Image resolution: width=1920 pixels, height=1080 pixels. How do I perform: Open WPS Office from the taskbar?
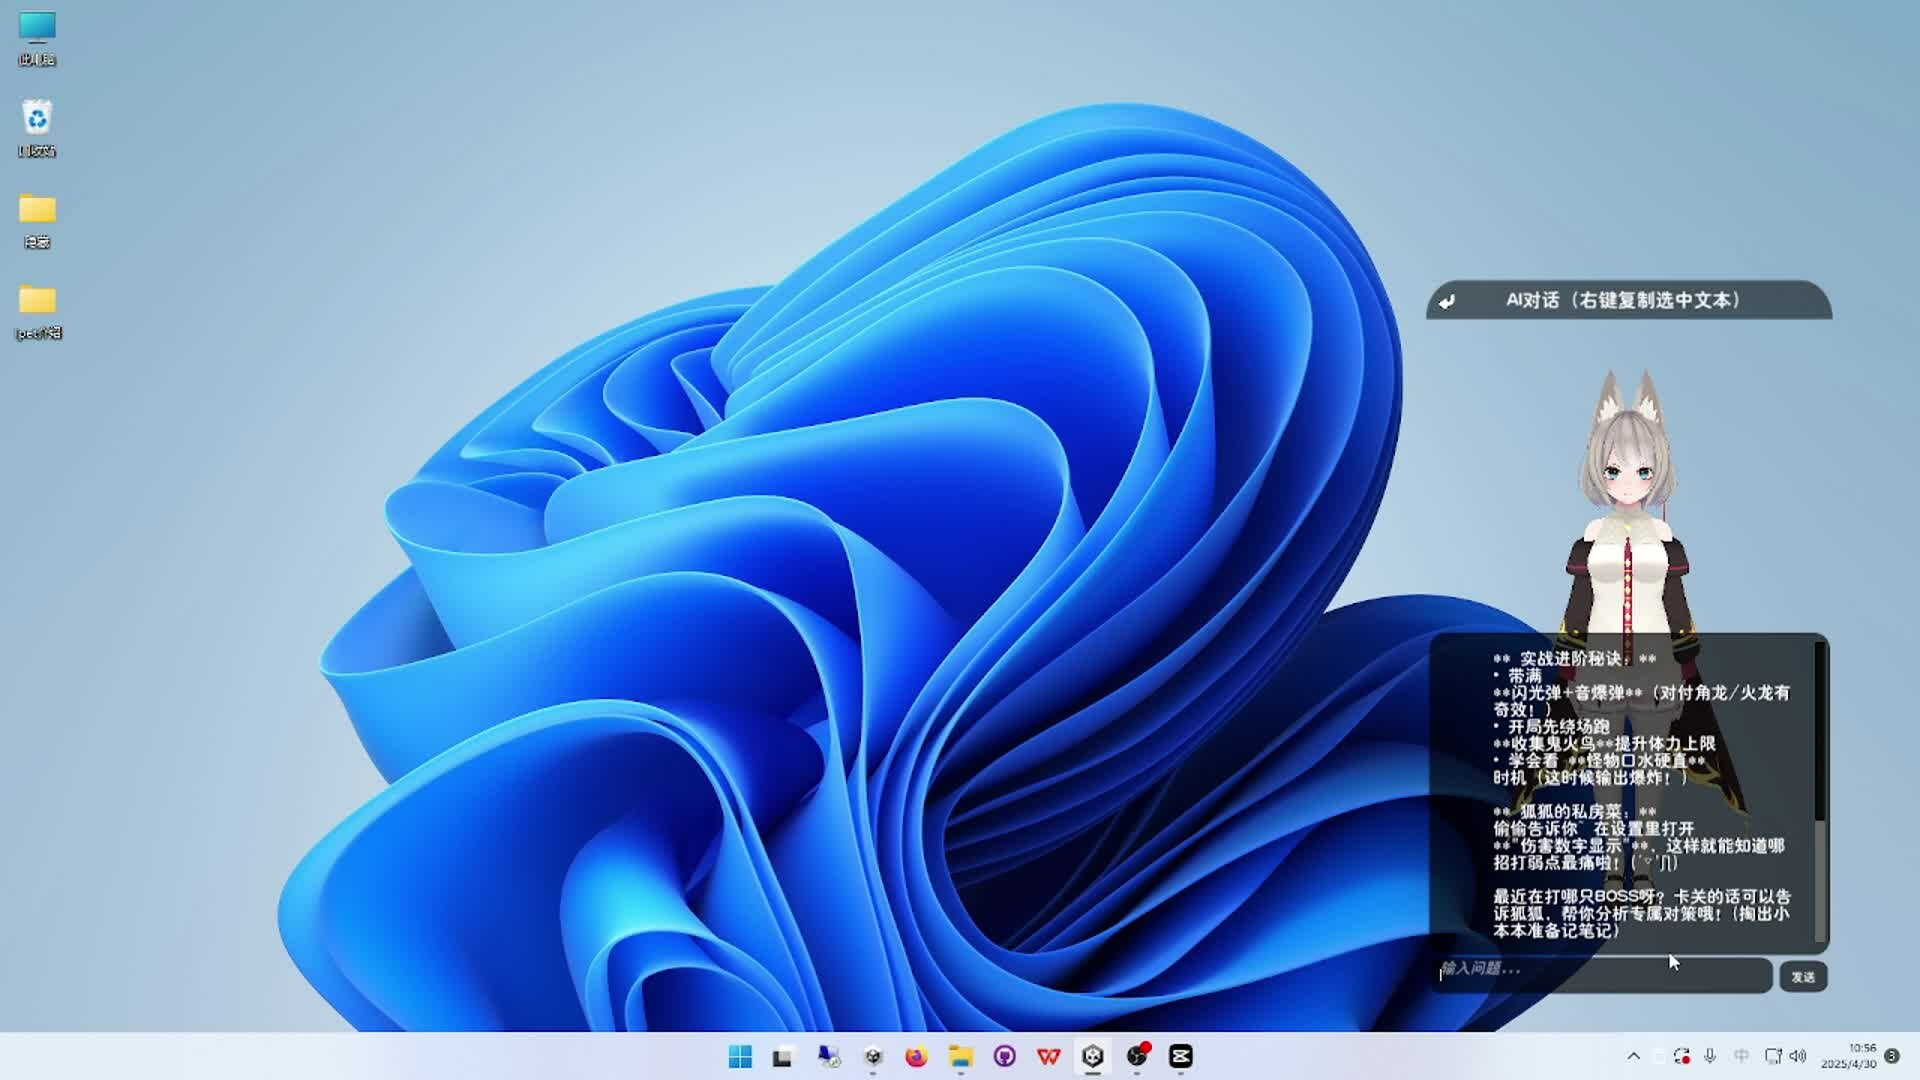click(1048, 1056)
